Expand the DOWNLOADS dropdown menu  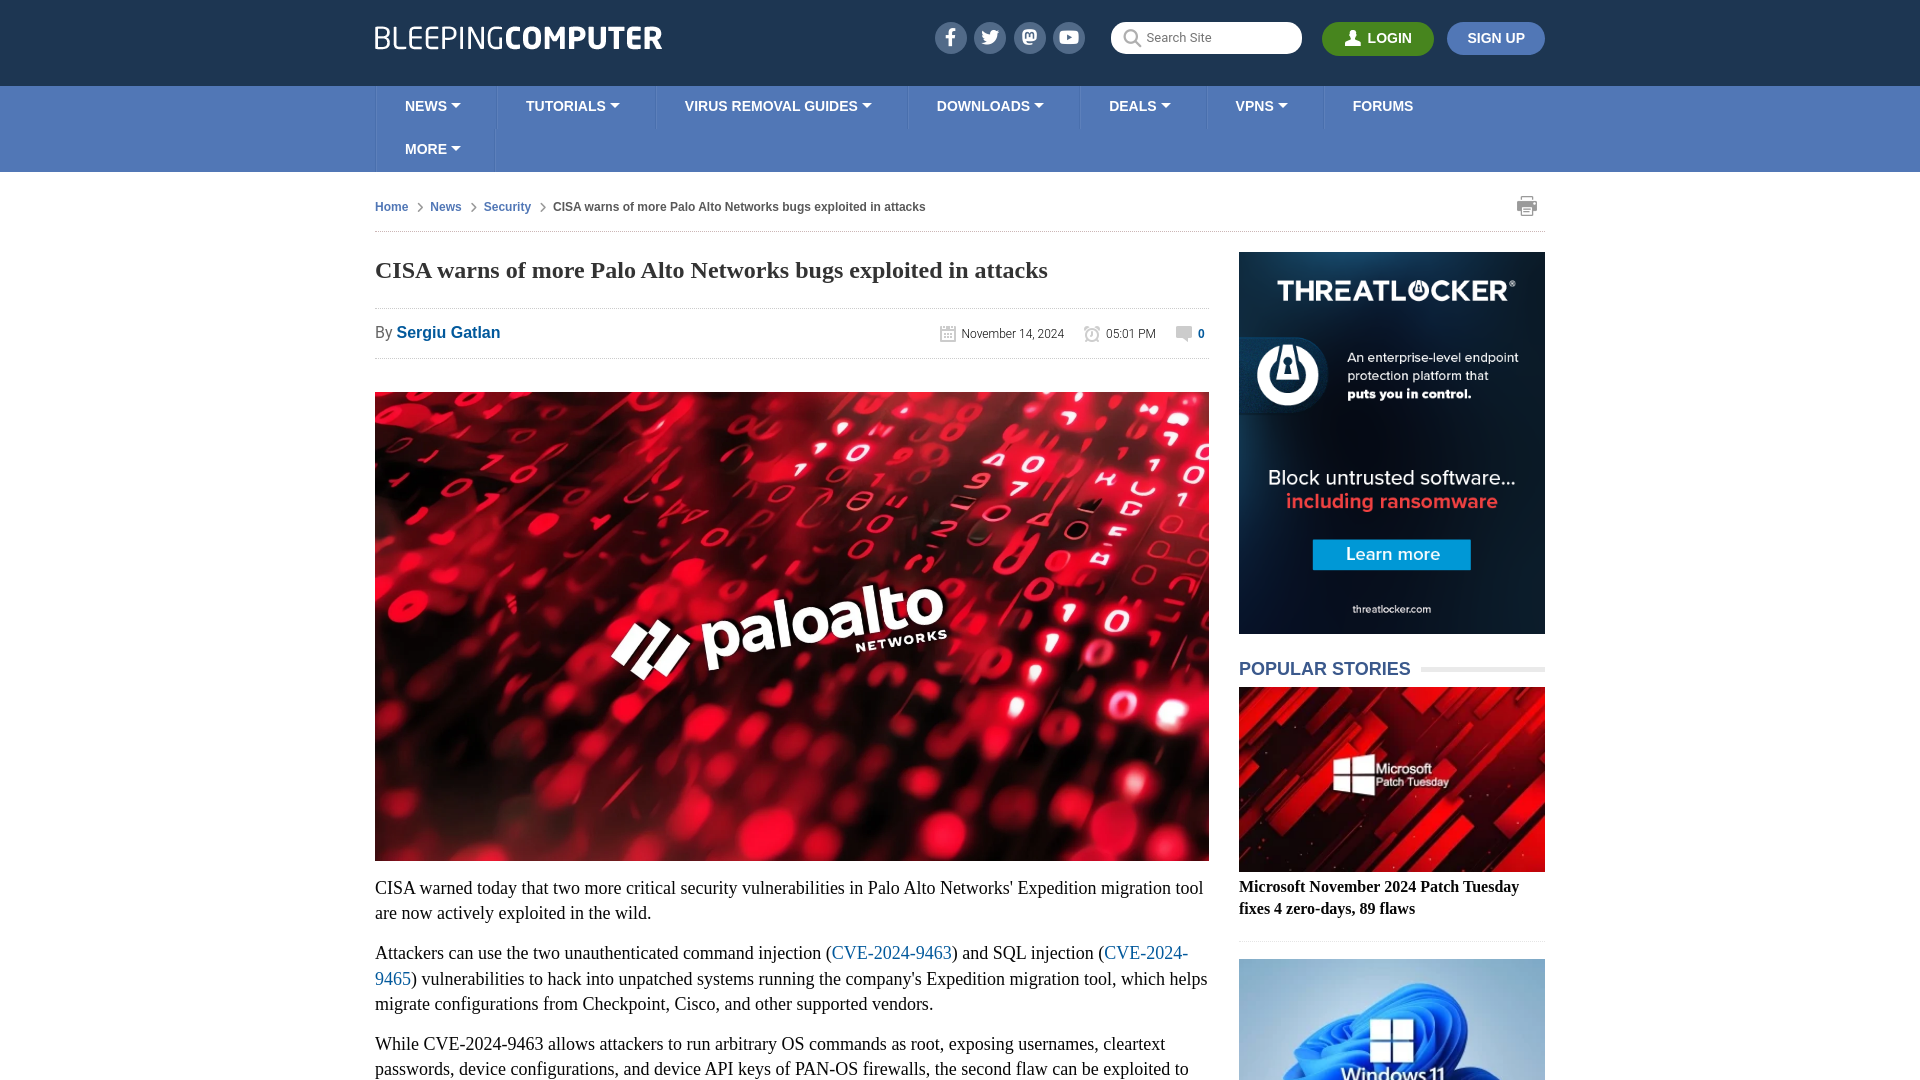(x=989, y=105)
